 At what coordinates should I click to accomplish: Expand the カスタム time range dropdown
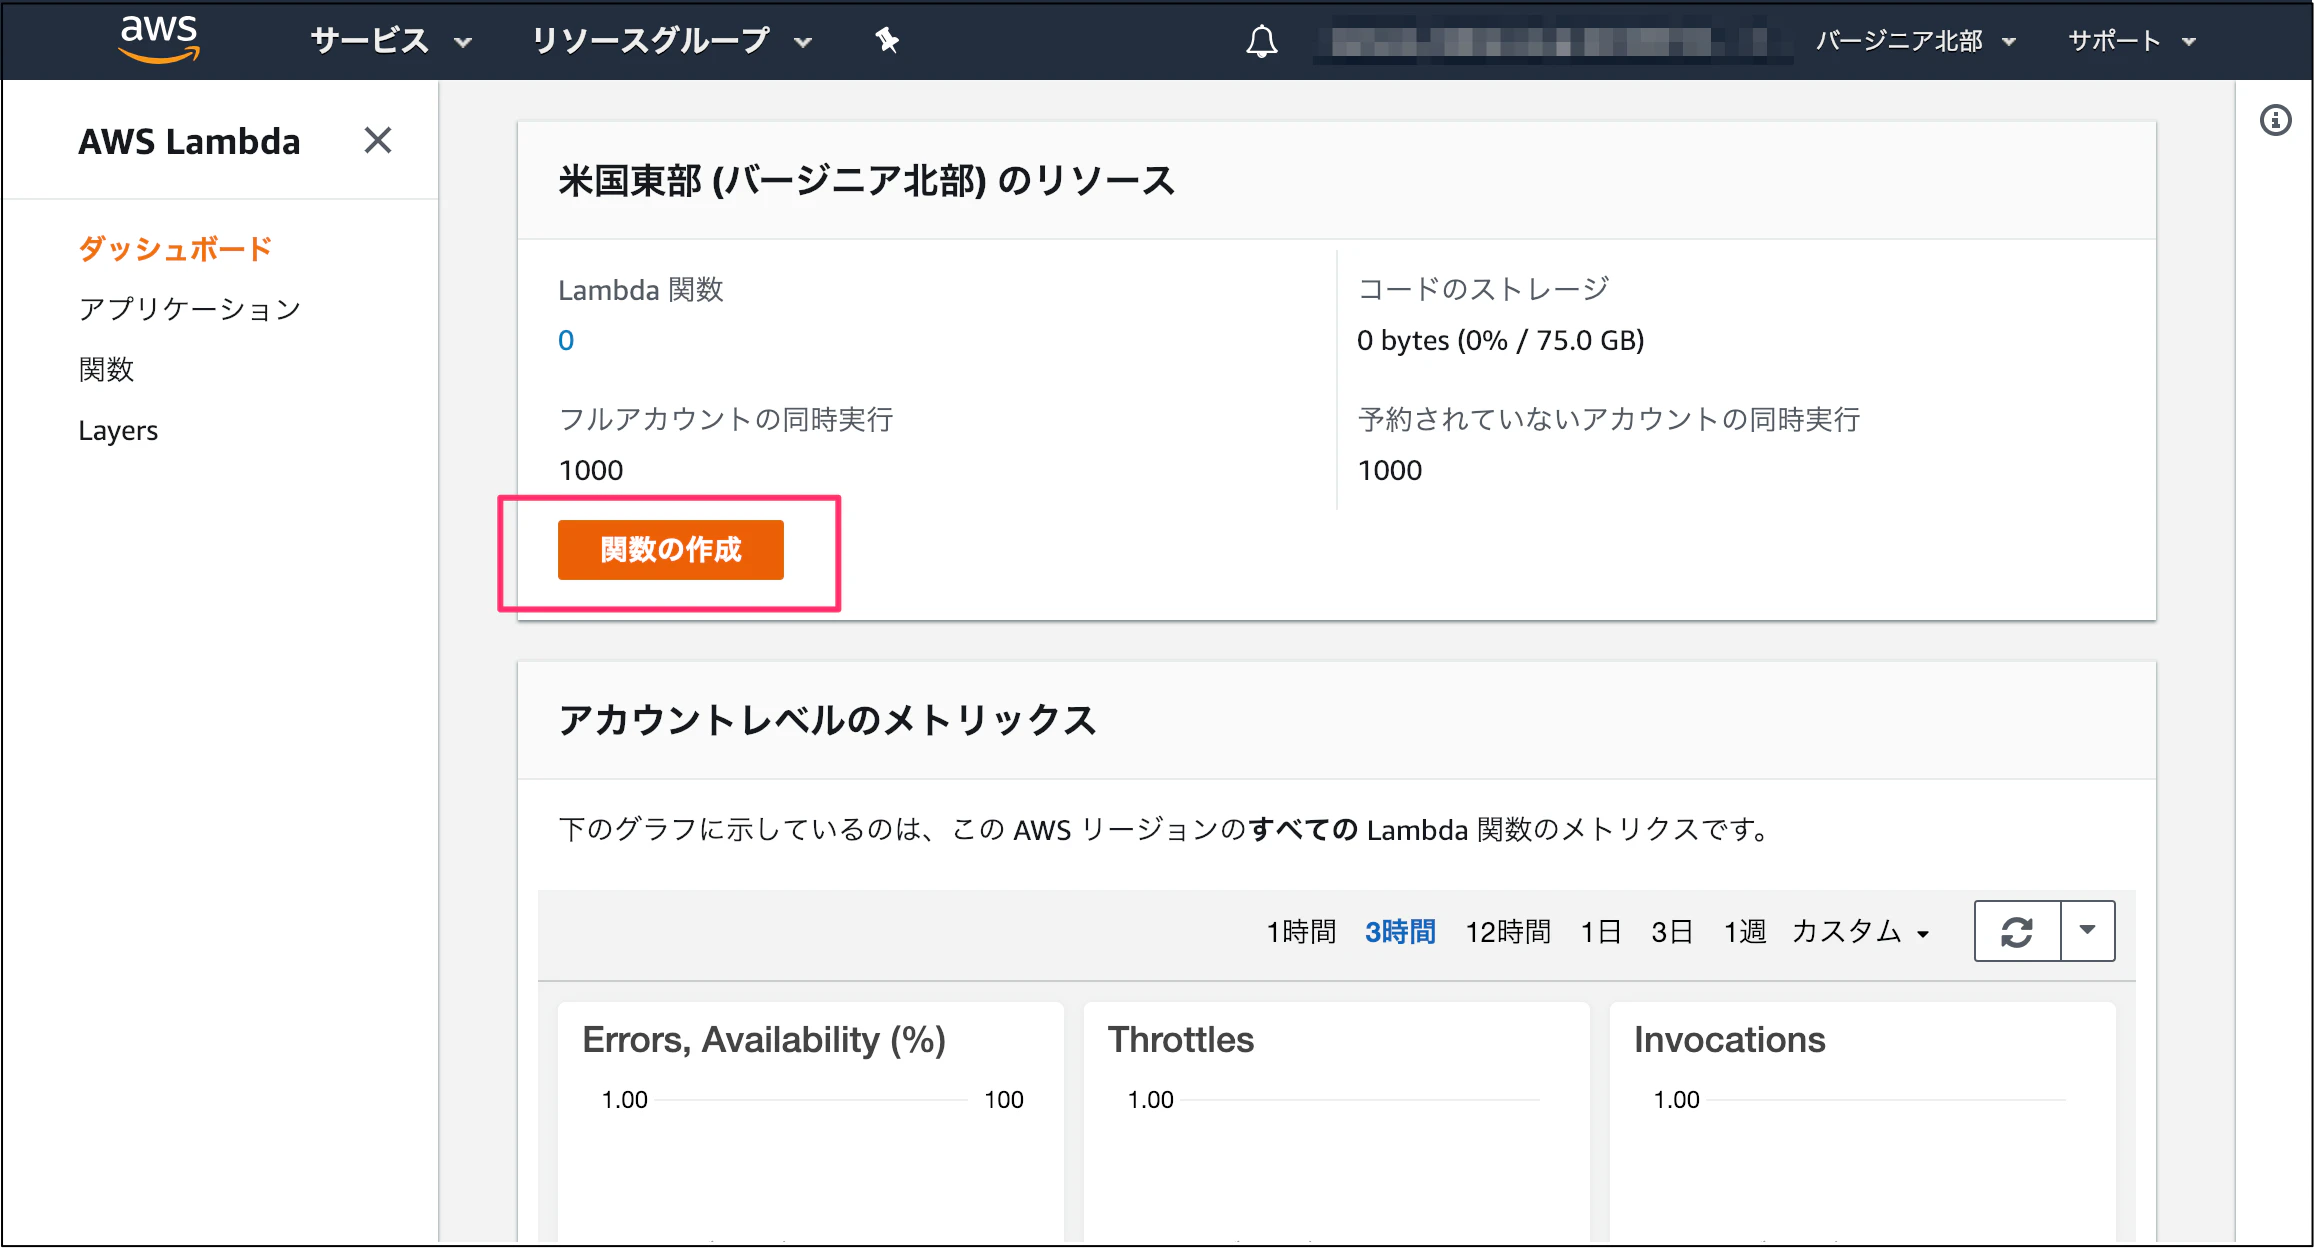[1860, 932]
